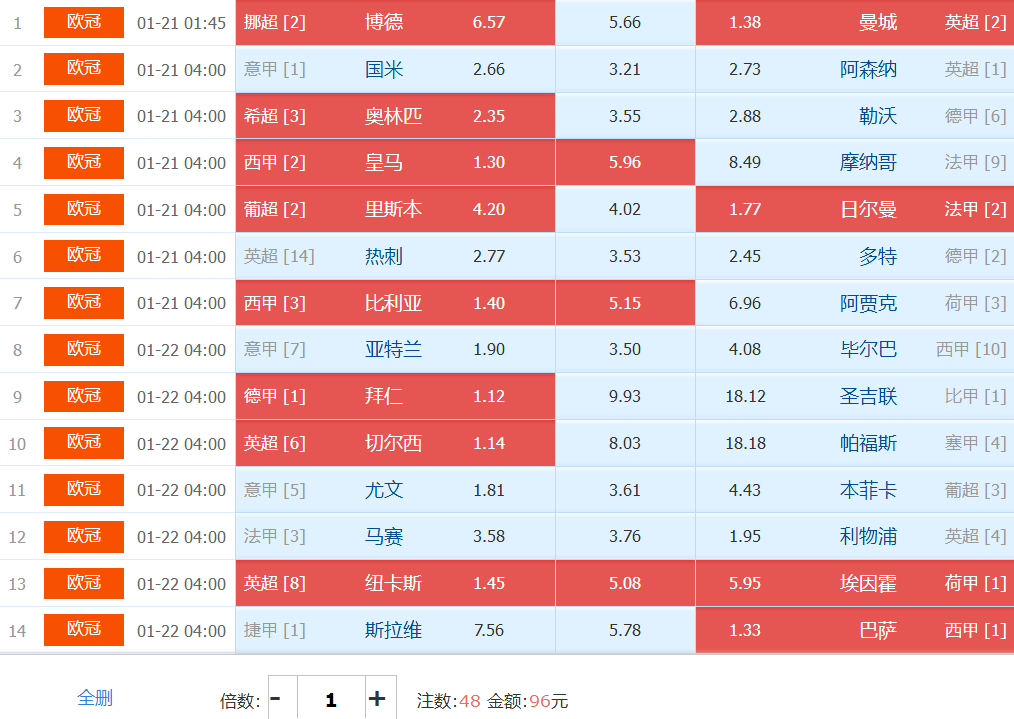
Task: Select the draw odds 5.66 for 博德 vs 曼城
Action: [x=625, y=23]
